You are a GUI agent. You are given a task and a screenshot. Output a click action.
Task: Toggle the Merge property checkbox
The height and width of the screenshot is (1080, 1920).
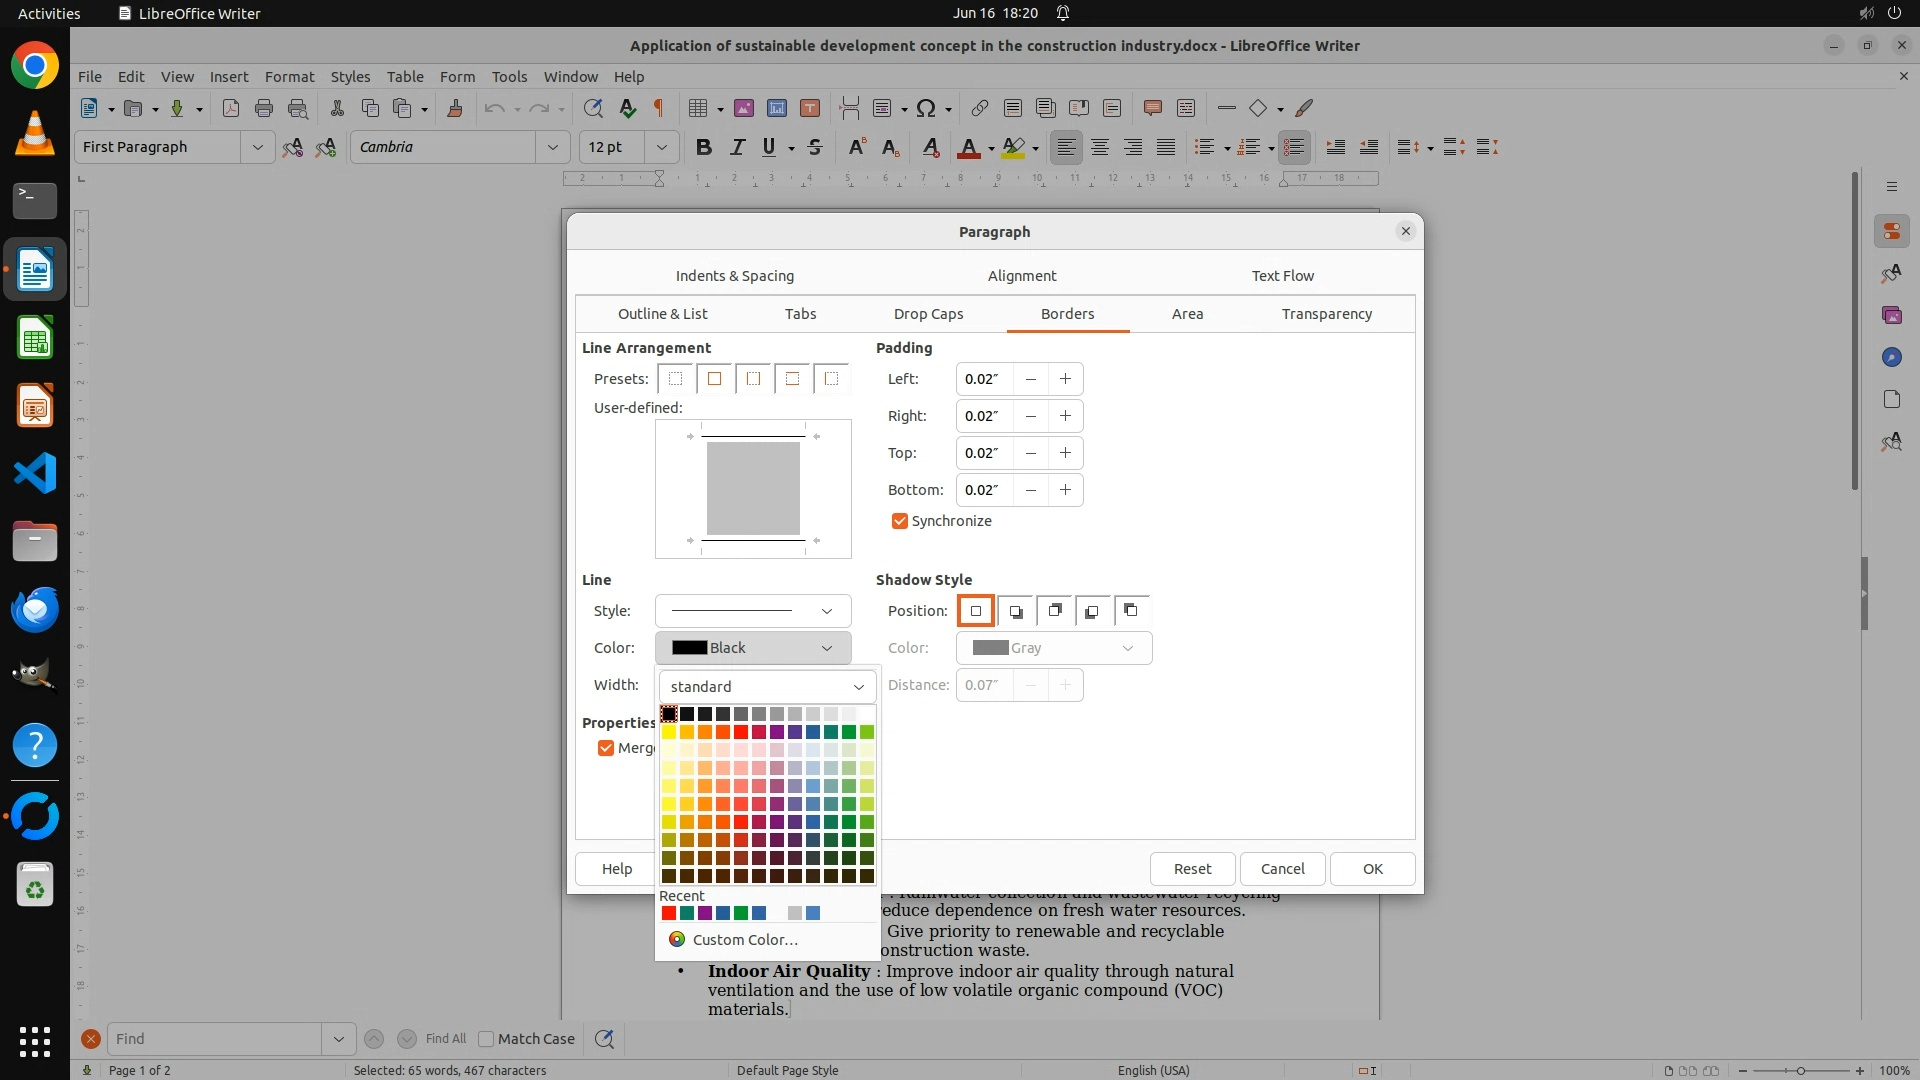coord(606,748)
